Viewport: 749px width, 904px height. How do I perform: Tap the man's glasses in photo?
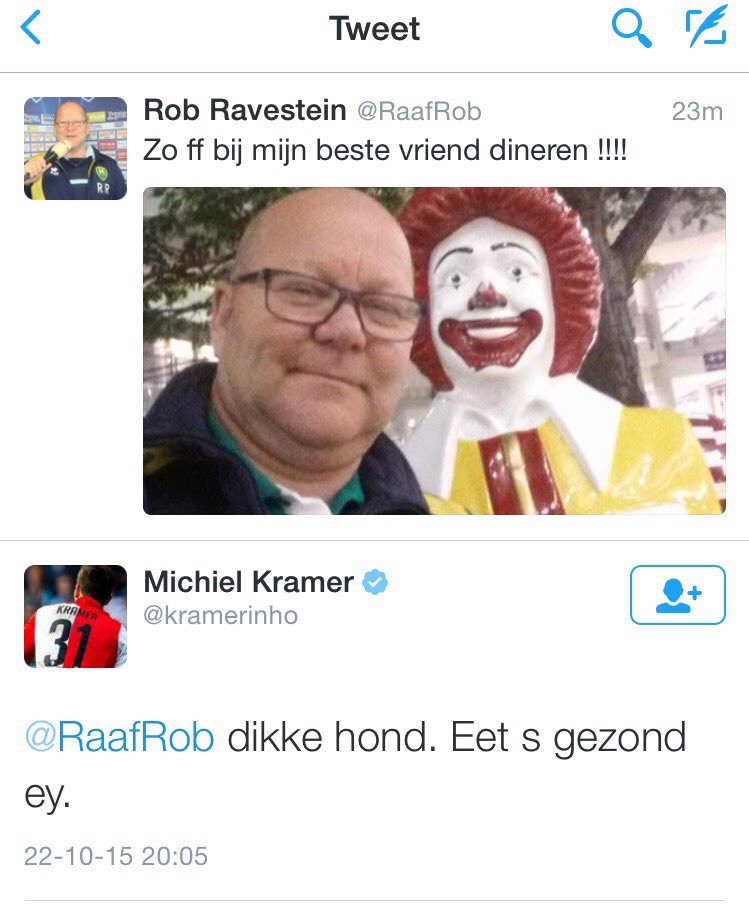coord(326,304)
